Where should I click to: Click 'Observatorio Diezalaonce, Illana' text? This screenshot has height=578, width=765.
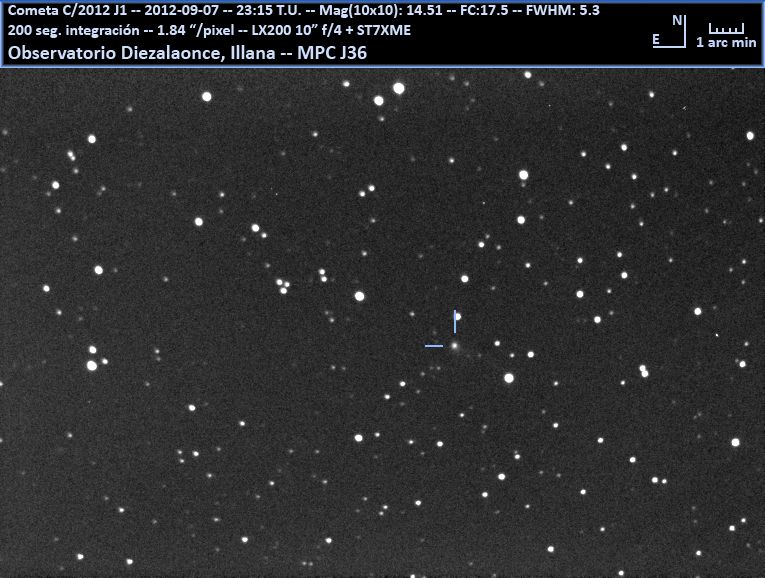[x=141, y=53]
